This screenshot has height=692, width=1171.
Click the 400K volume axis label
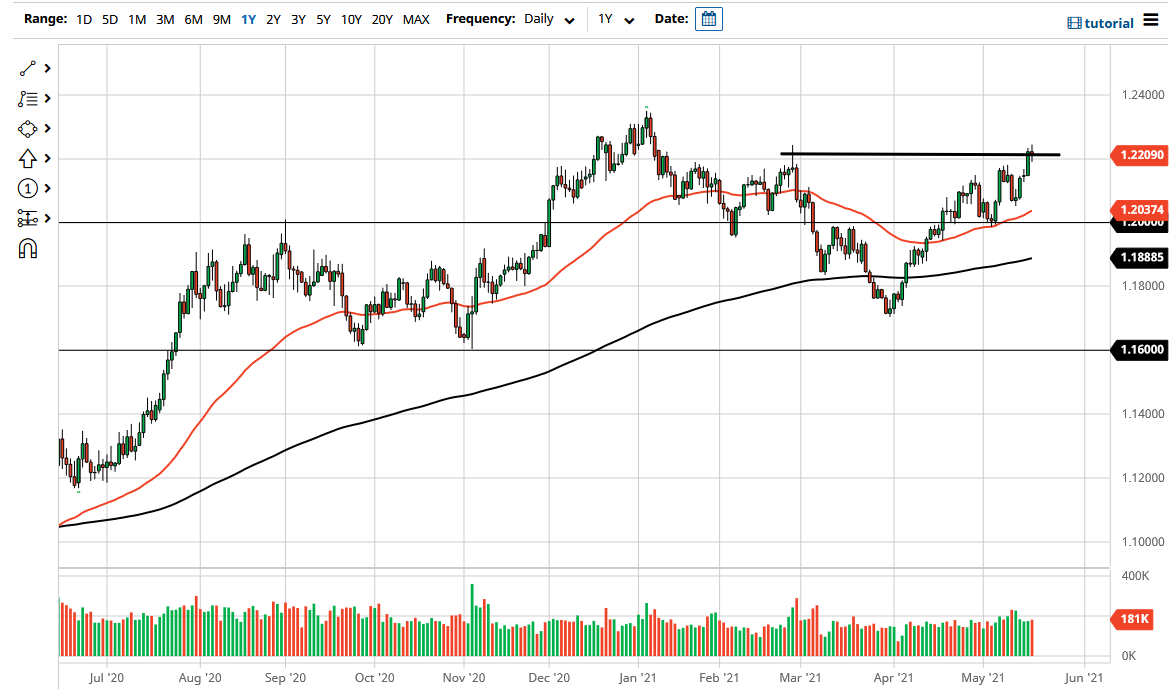(x=1135, y=576)
